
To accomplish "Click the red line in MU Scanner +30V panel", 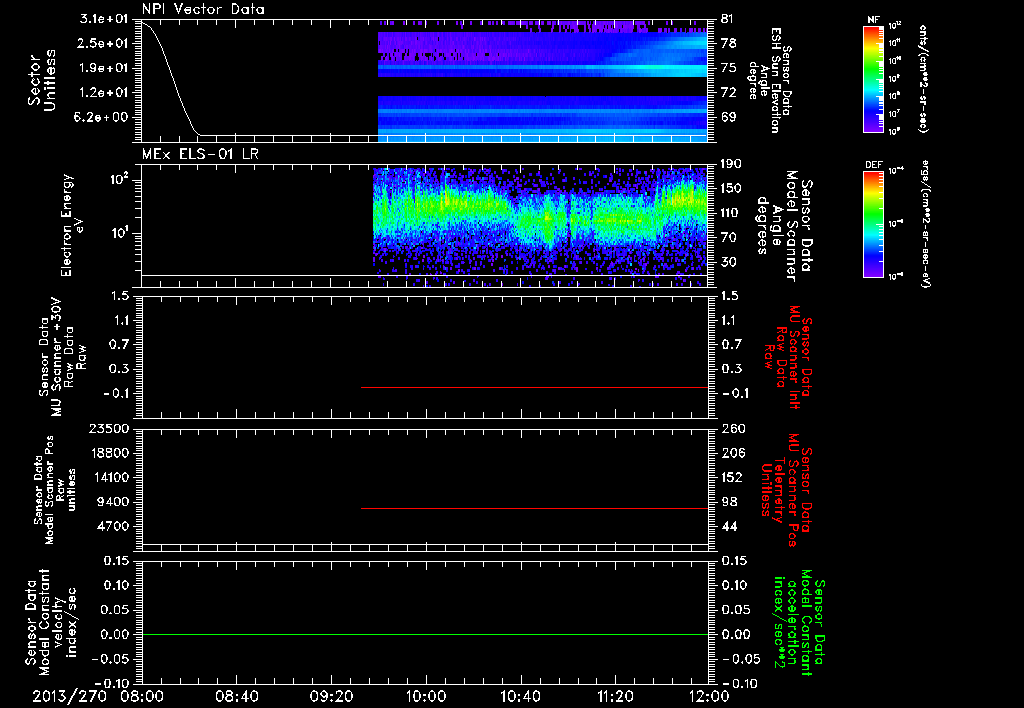I will click(x=534, y=387).
